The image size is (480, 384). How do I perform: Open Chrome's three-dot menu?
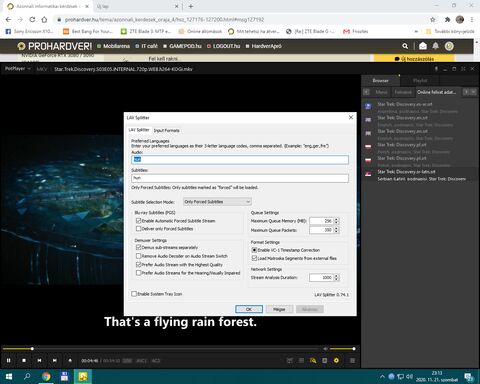coord(472,20)
